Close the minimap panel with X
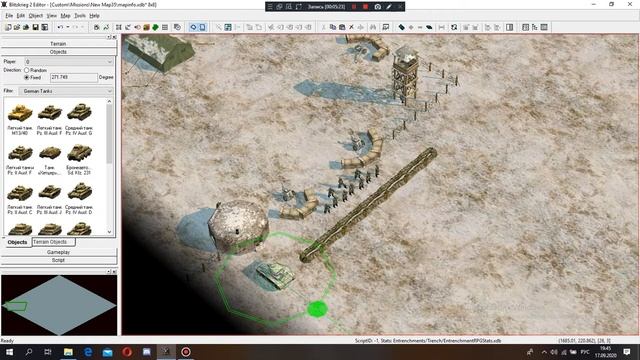 [x=114, y=271]
